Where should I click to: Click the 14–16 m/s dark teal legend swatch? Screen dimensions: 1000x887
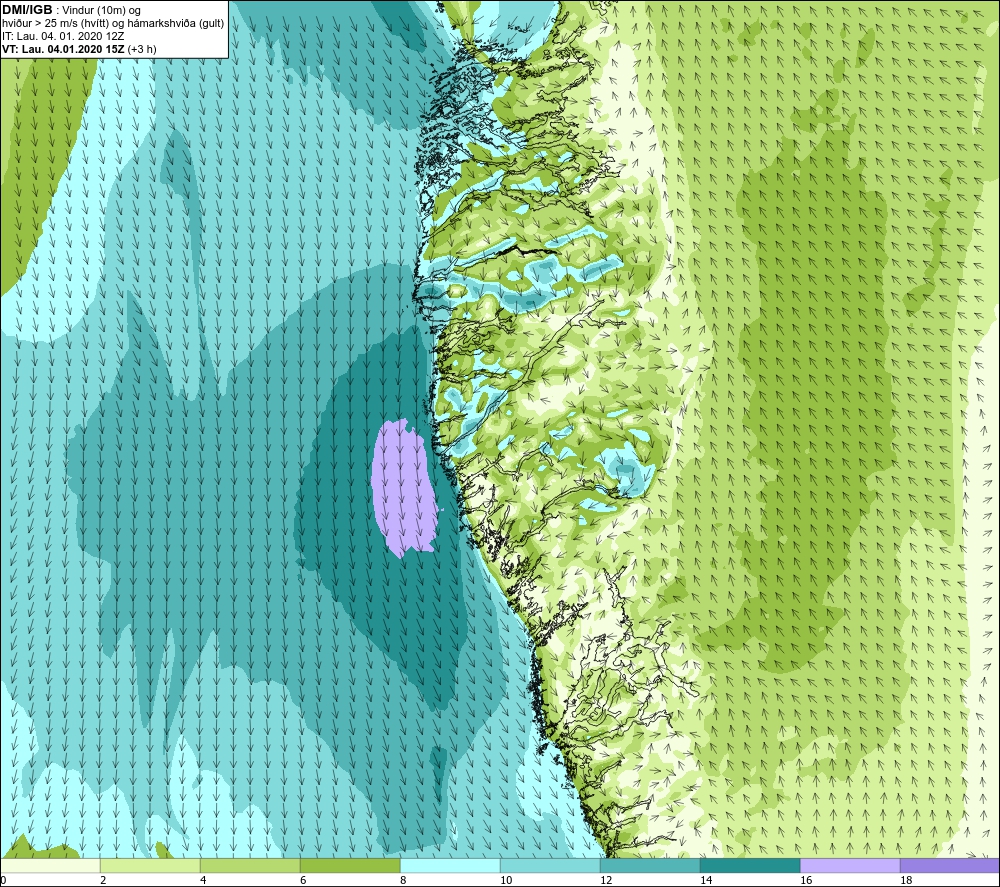750,865
